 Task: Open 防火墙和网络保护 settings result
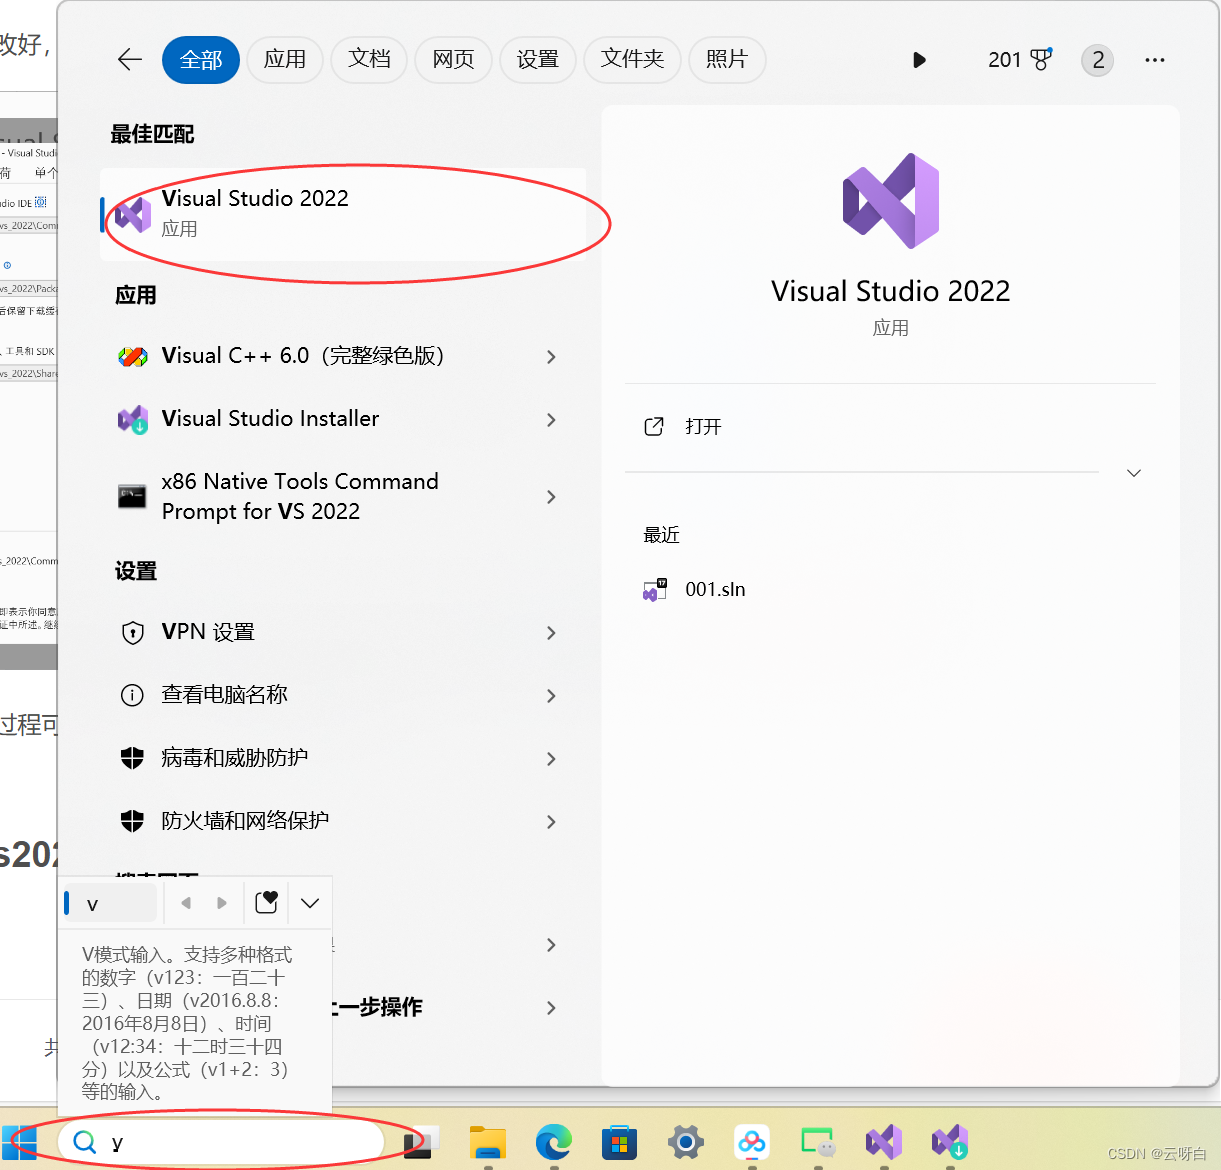click(343, 821)
